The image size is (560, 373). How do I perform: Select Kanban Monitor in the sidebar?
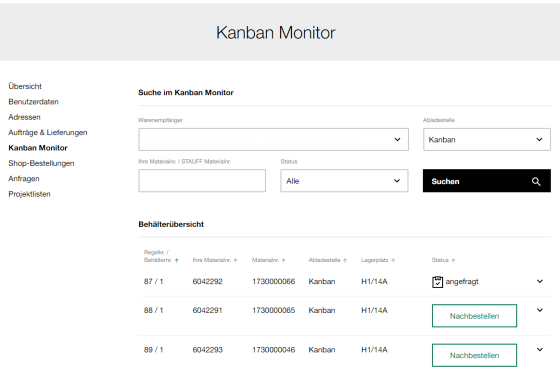coord(38,148)
